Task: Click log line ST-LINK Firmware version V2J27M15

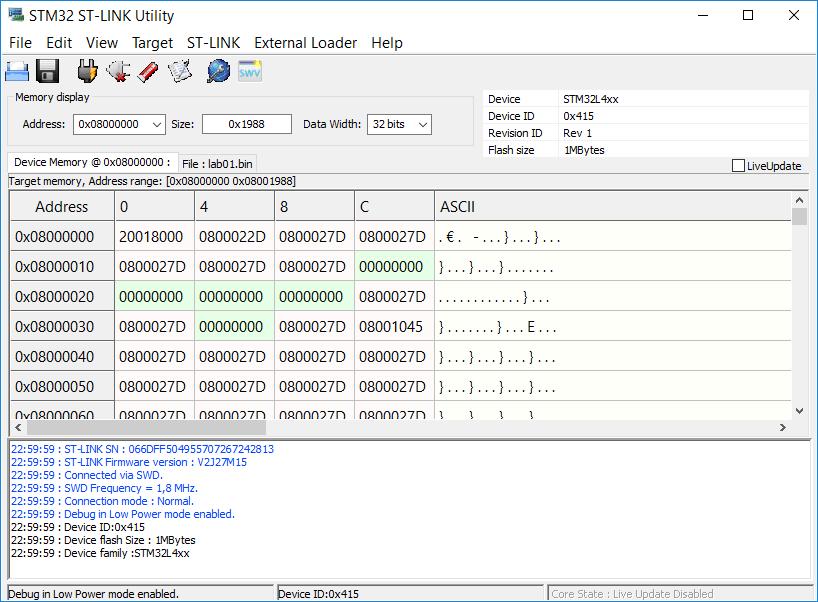Action: (129, 462)
